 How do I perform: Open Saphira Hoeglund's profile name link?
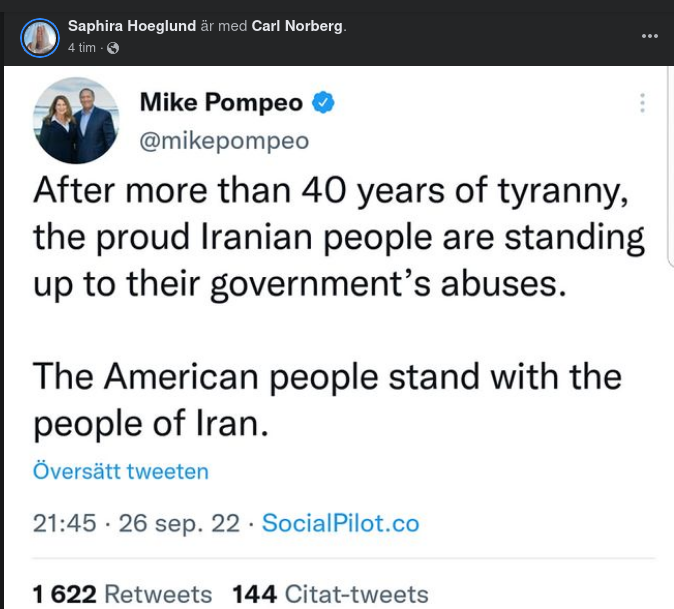tap(132, 26)
